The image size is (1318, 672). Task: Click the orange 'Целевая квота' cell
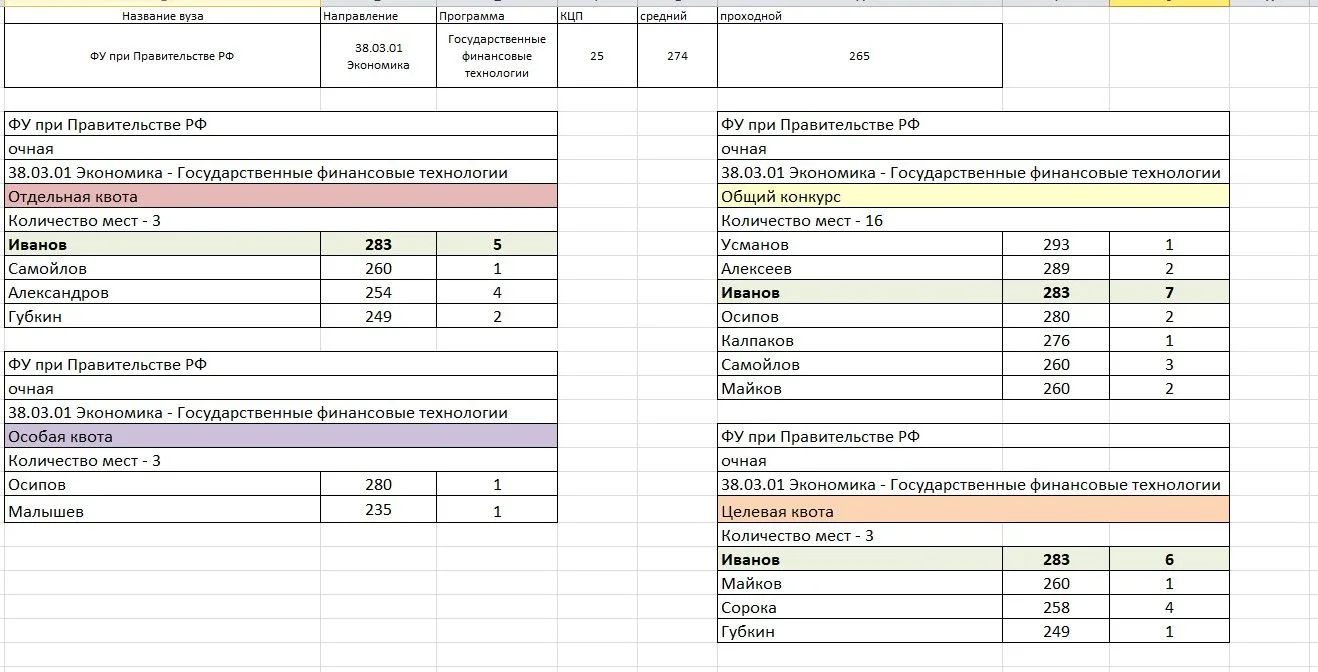click(x=973, y=511)
